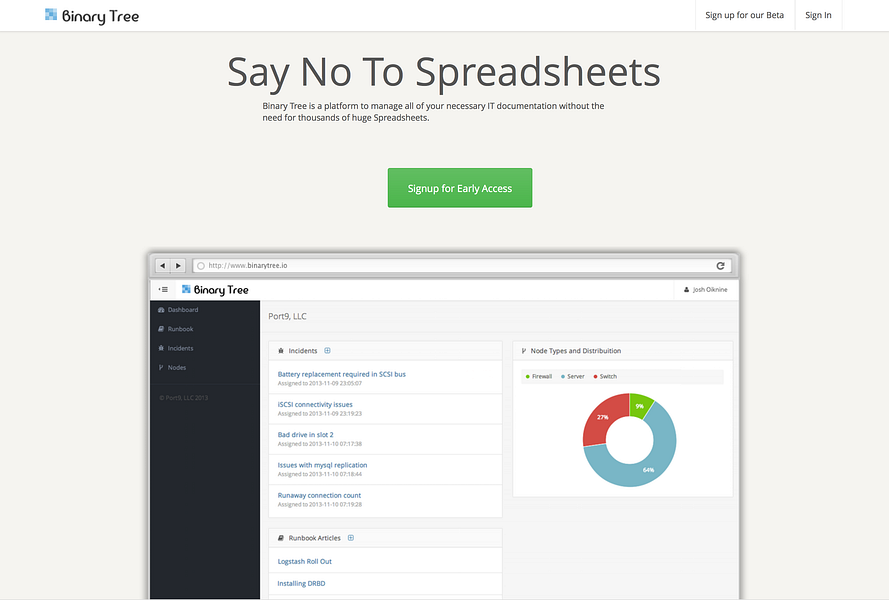This screenshot has height=600, width=889.
Task: Click the Port9, LLC heading
Action: pyautogui.click(x=287, y=316)
